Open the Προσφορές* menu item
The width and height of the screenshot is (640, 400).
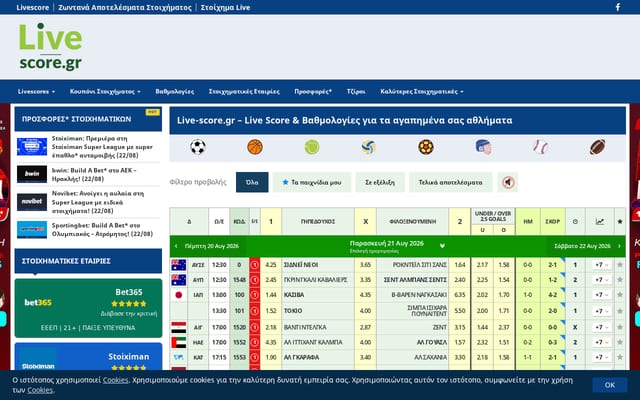point(313,91)
